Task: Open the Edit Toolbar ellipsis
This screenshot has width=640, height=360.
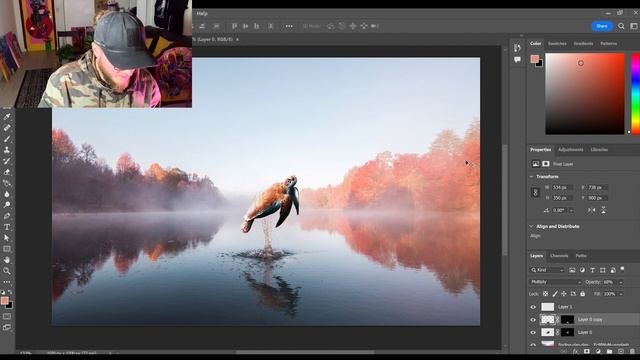Action: point(7,282)
